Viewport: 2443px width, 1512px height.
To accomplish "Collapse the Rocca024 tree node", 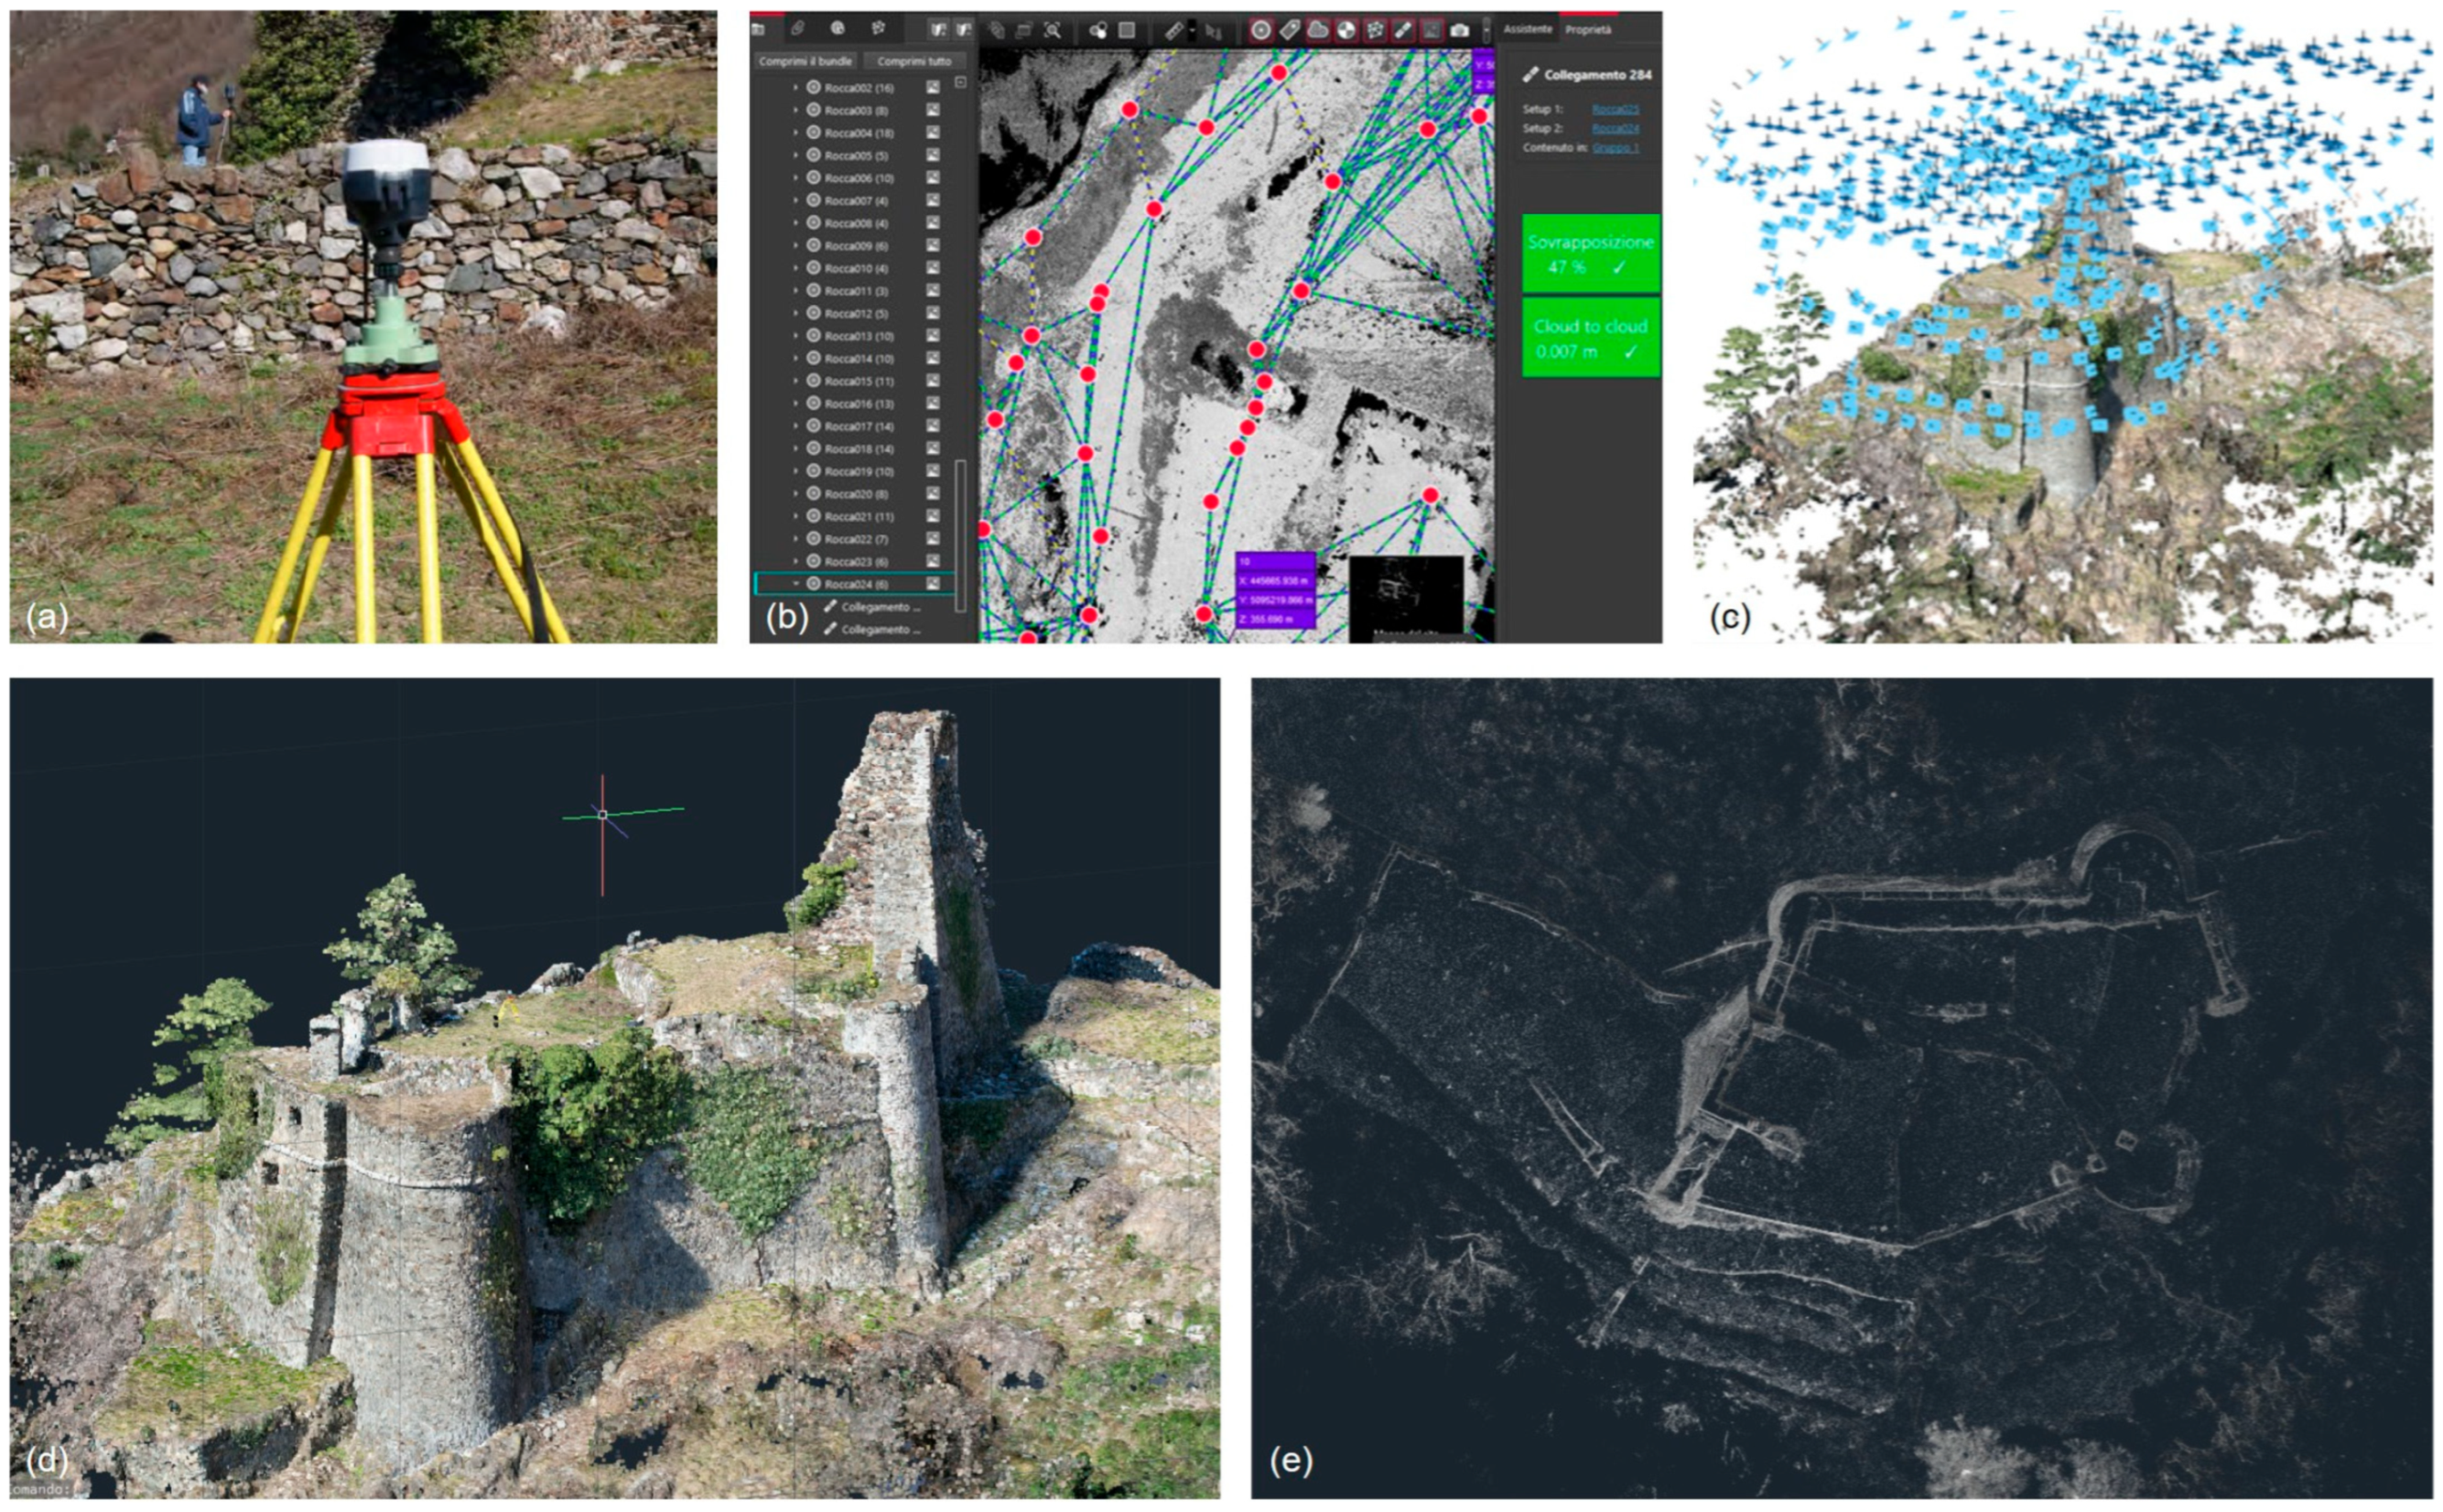I will point(796,584).
